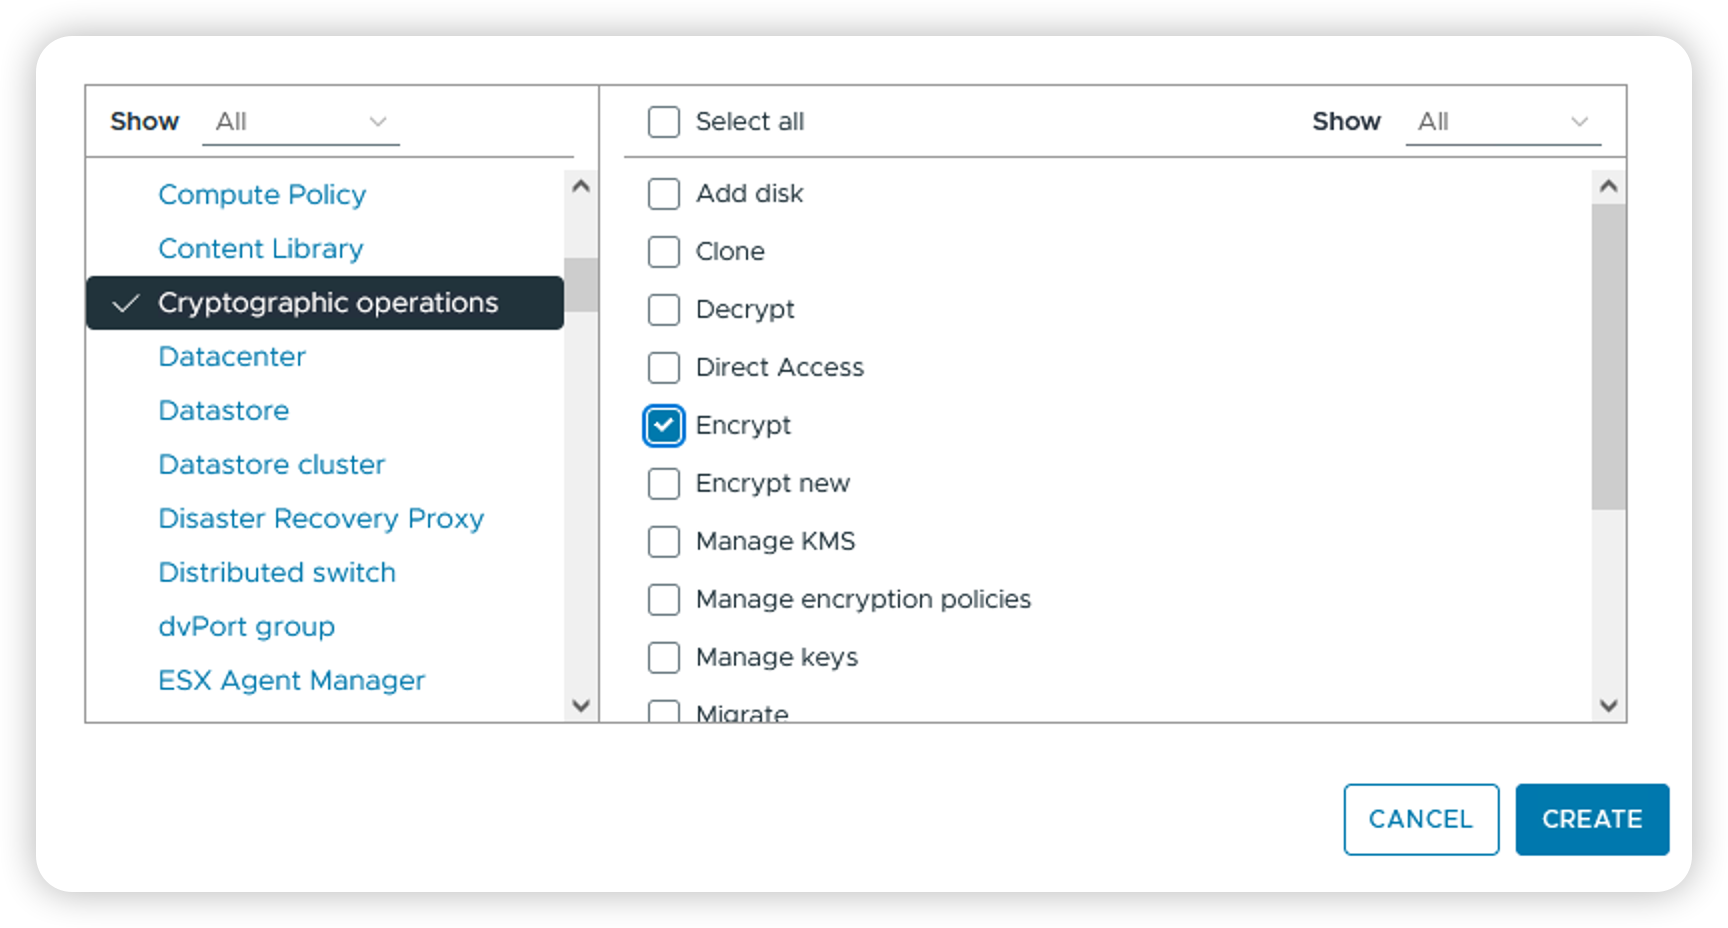Check the Decrypt privilege
The width and height of the screenshot is (1728, 928).
click(664, 310)
